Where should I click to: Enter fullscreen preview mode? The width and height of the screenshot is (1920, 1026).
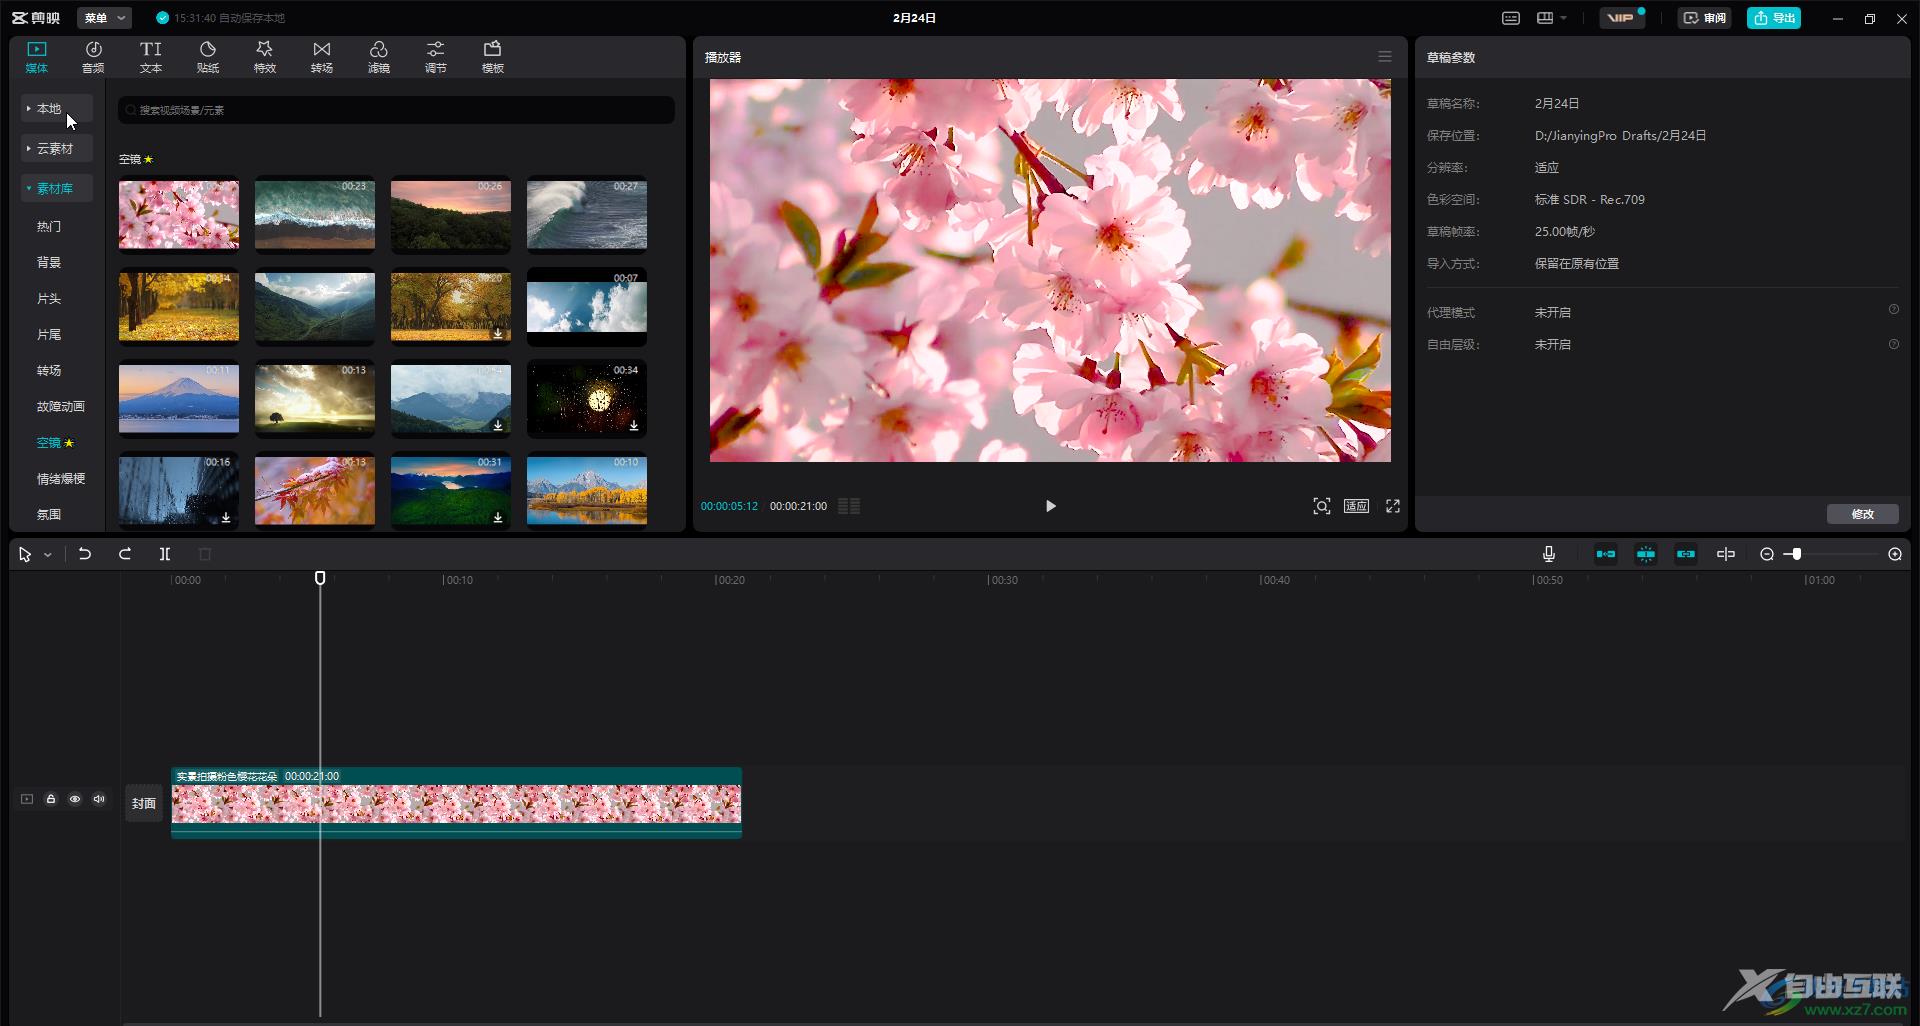point(1393,506)
